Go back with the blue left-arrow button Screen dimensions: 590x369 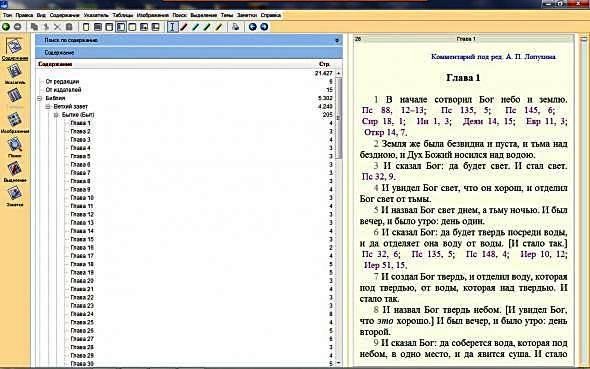[x=252, y=27]
